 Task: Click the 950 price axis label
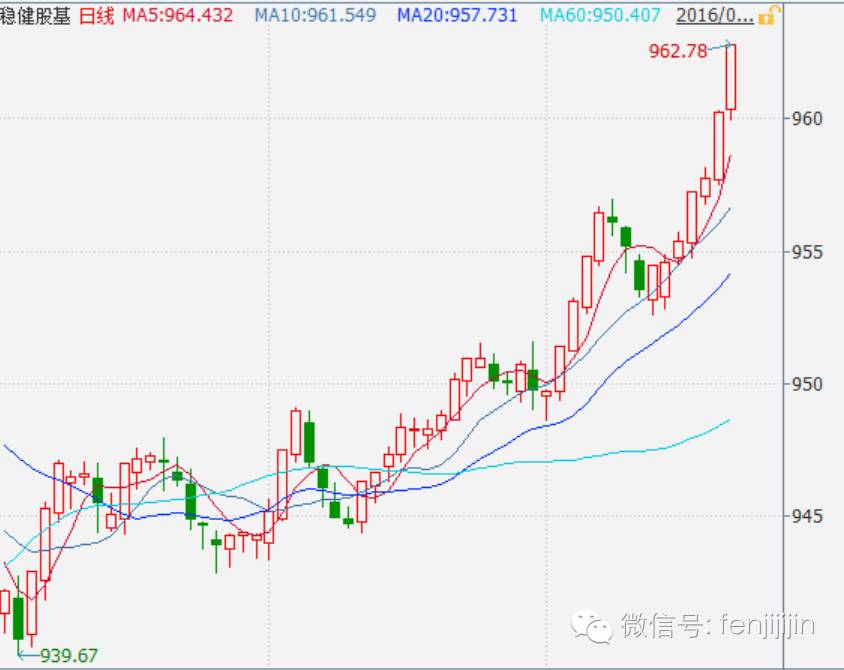807,384
